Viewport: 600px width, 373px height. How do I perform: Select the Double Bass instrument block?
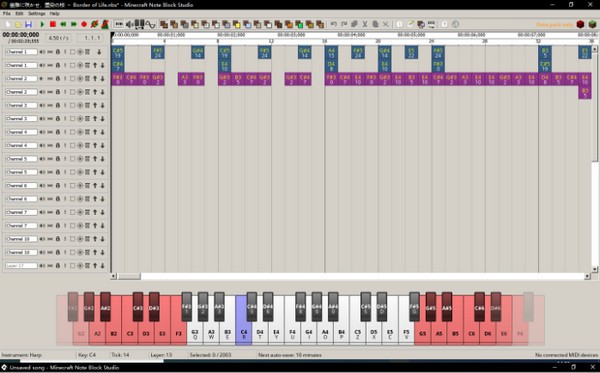(x=174, y=24)
